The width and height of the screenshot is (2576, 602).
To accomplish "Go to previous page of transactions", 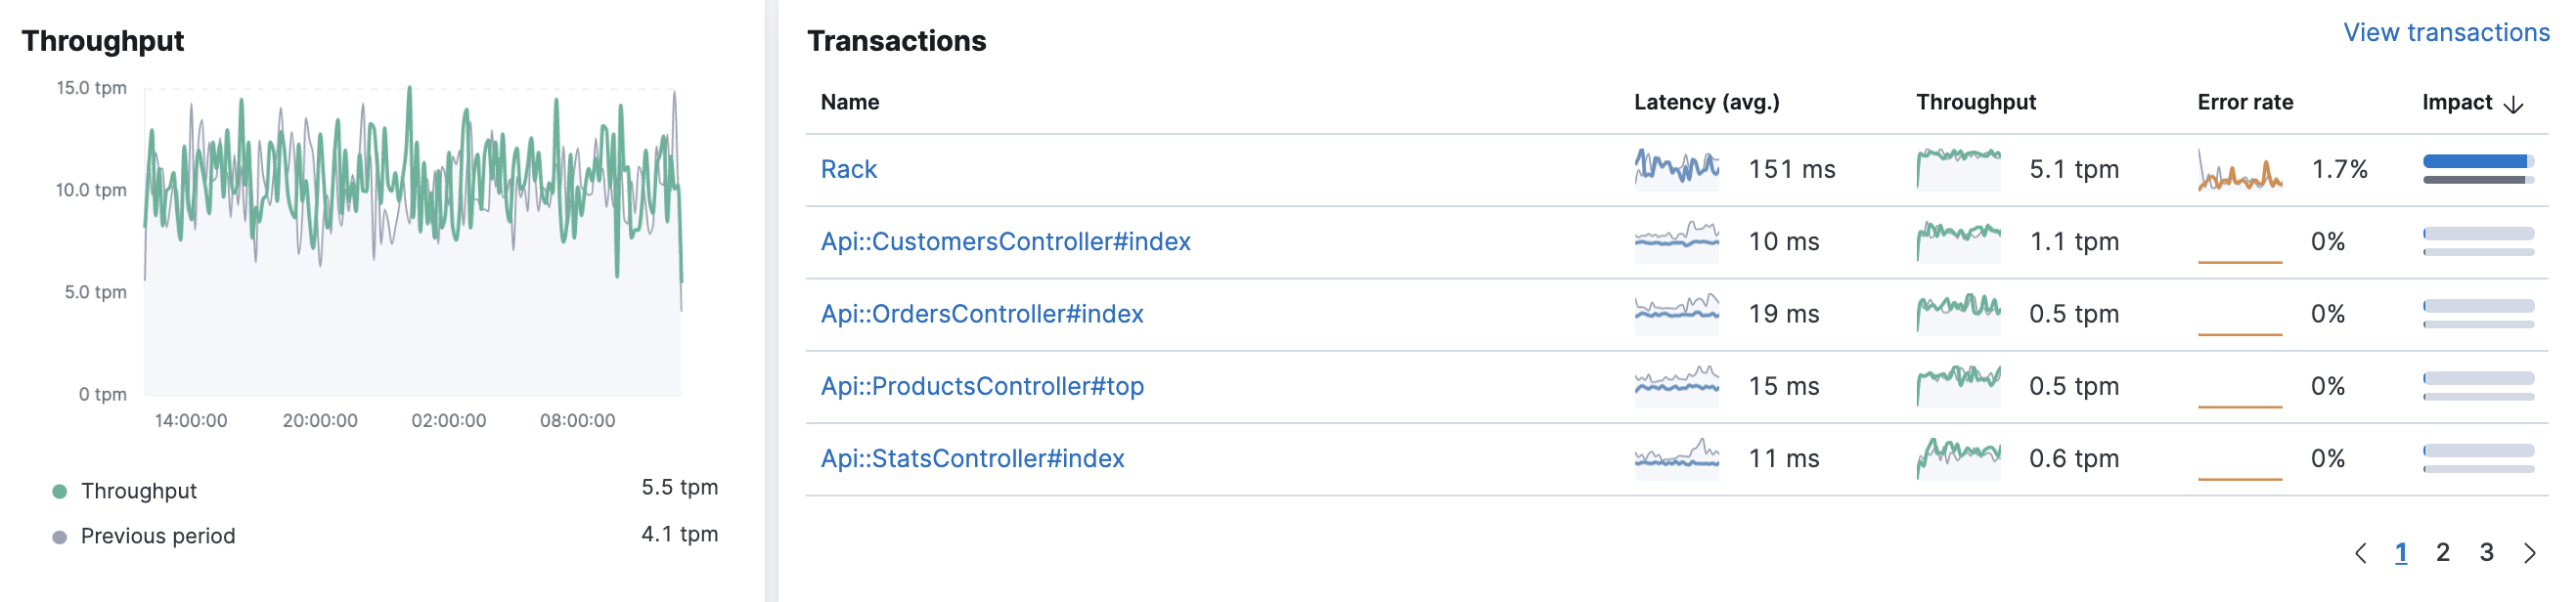I will point(2361,553).
